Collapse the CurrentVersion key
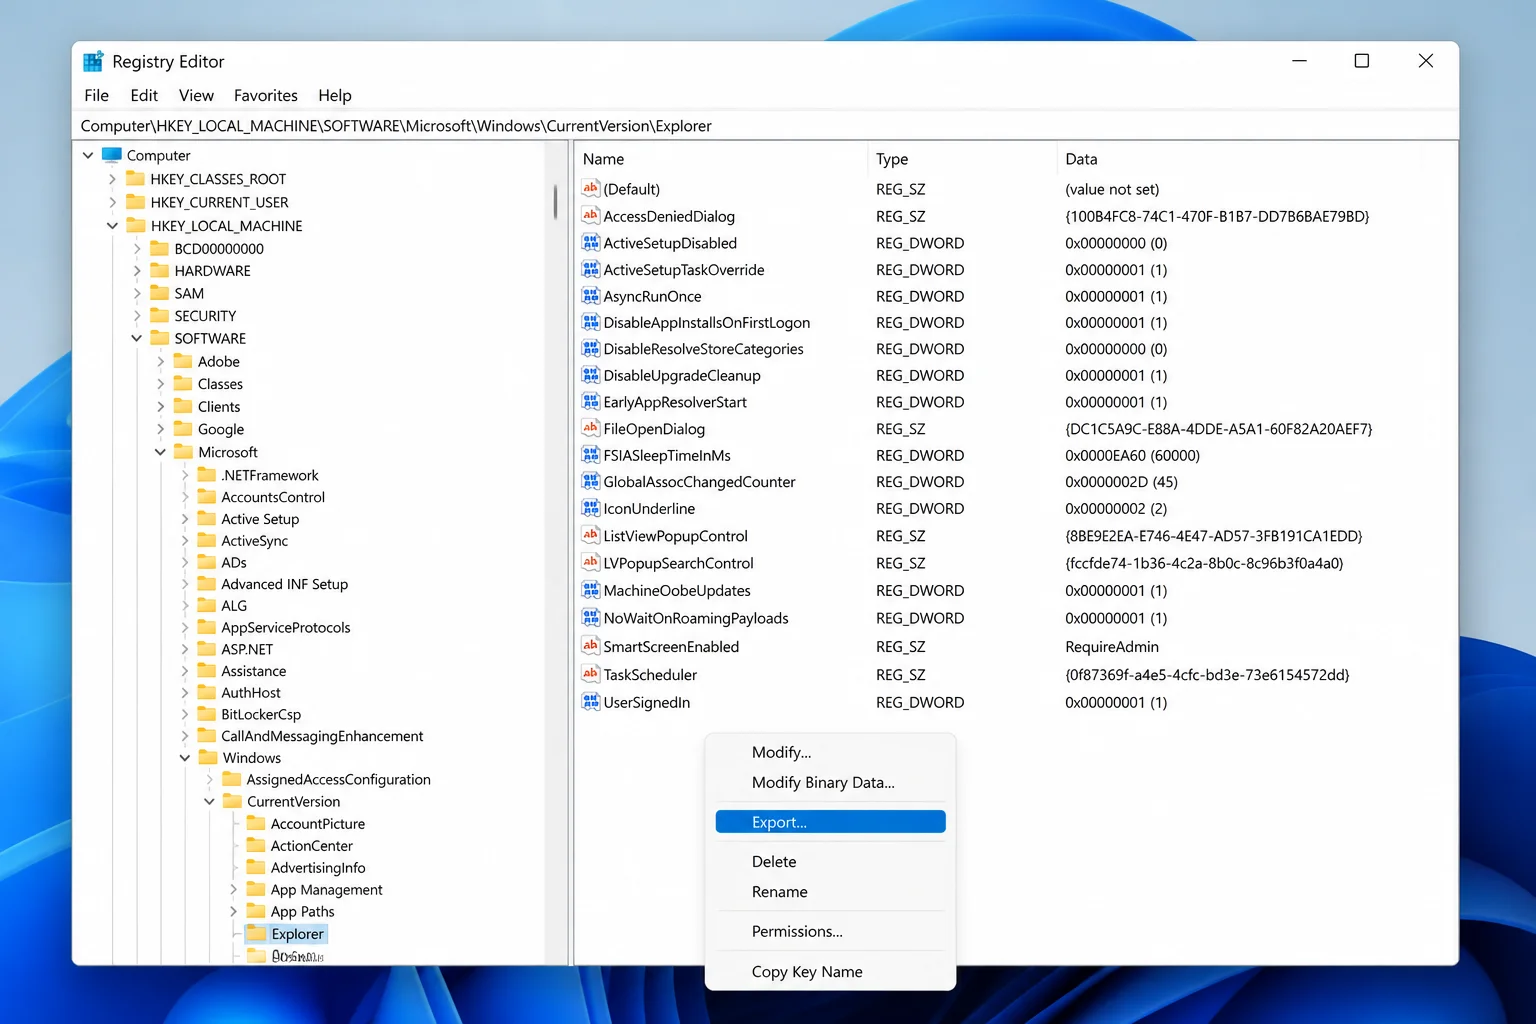This screenshot has width=1536, height=1024. click(209, 801)
